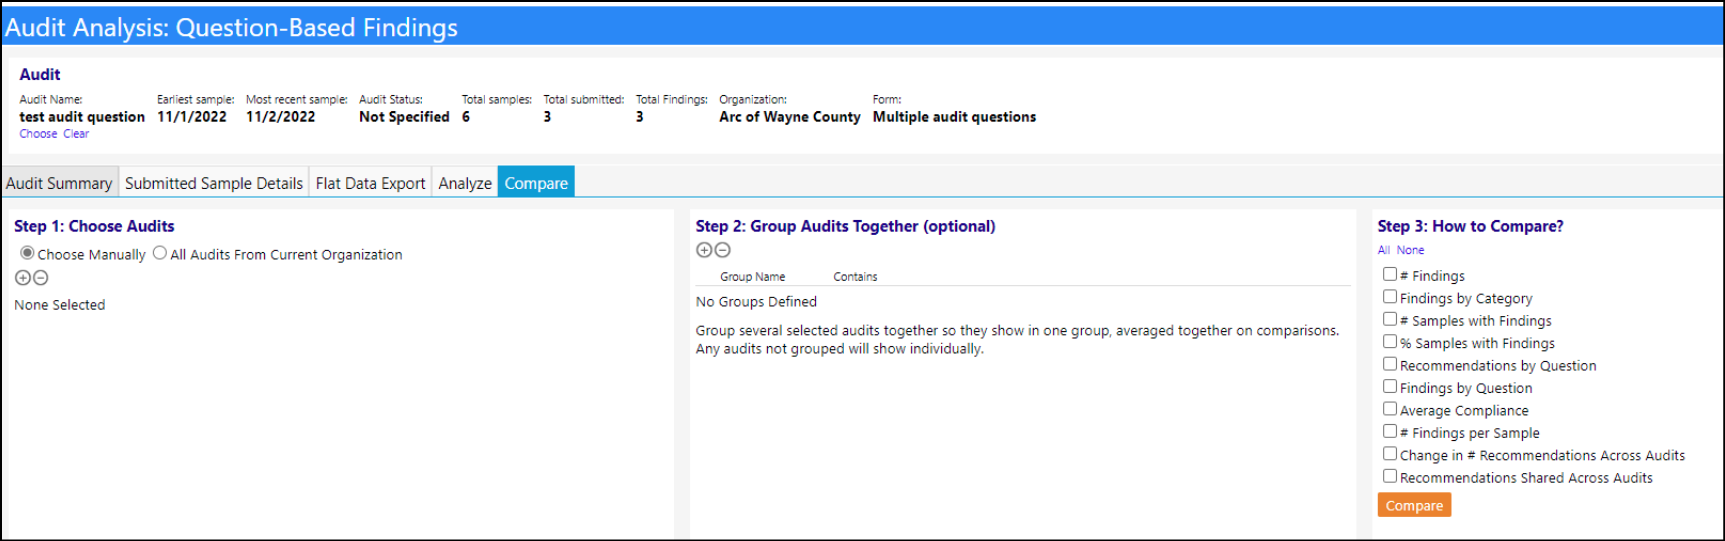Click 'Step 1: Choose Audits' heading
1725x541 pixels.
click(x=94, y=226)
